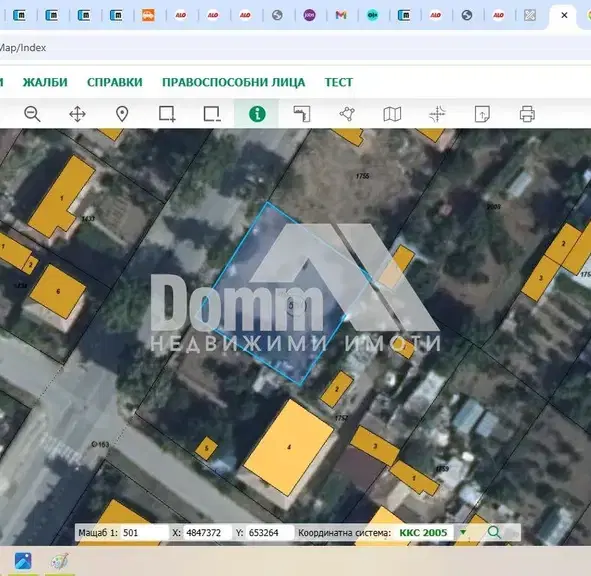Open the СПРАВКИ menu
The image size is (591, 576).
115,82
